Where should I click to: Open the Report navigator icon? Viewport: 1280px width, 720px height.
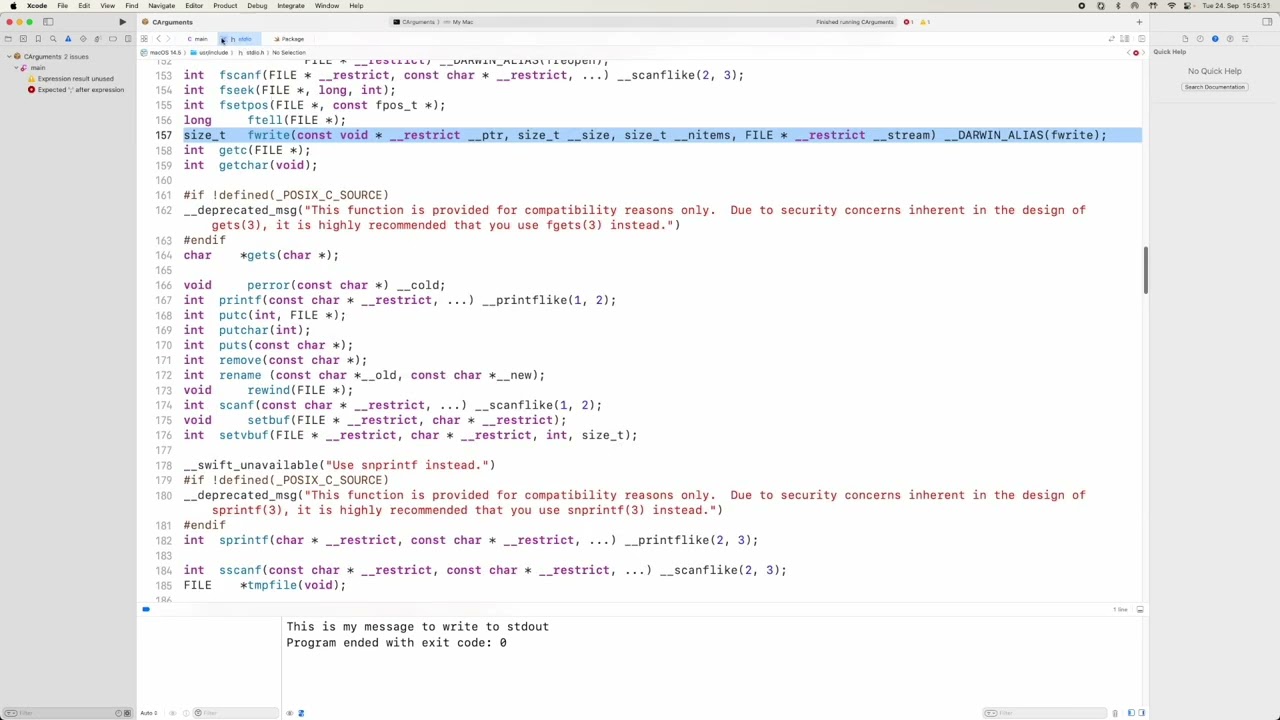click(x=127, y=39)
